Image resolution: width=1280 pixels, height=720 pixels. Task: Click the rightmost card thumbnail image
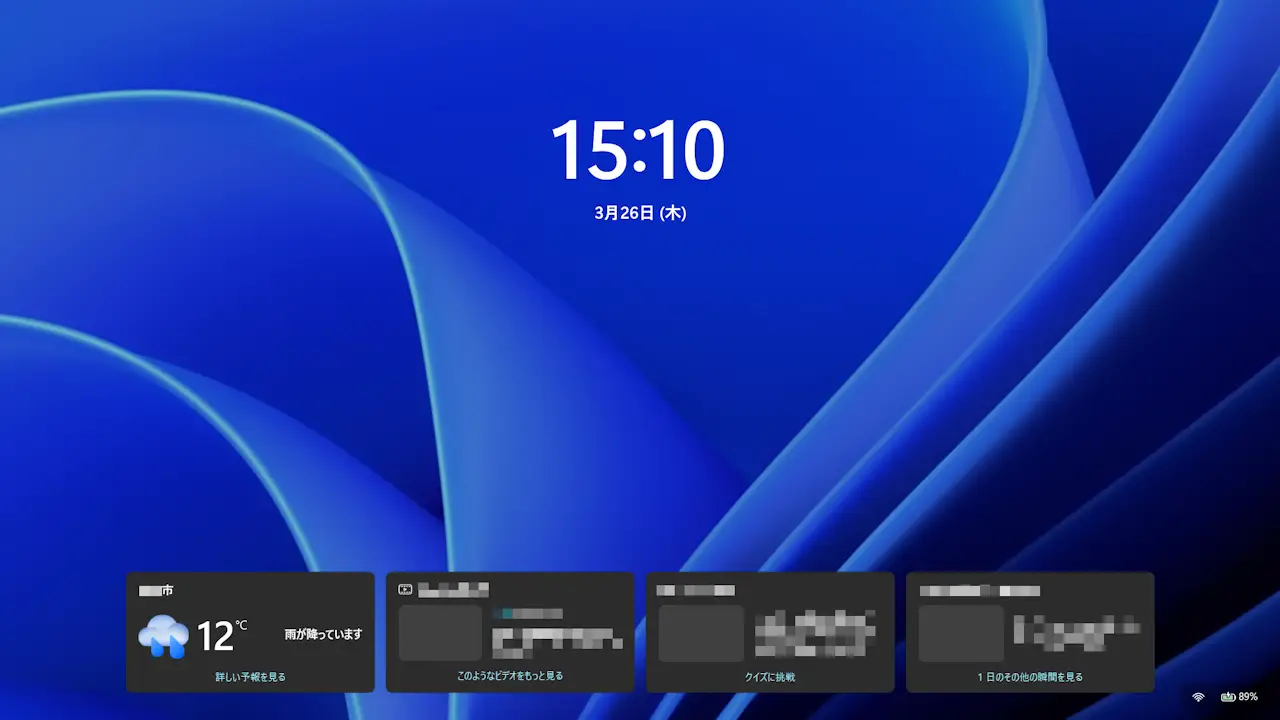coord(961,630)
